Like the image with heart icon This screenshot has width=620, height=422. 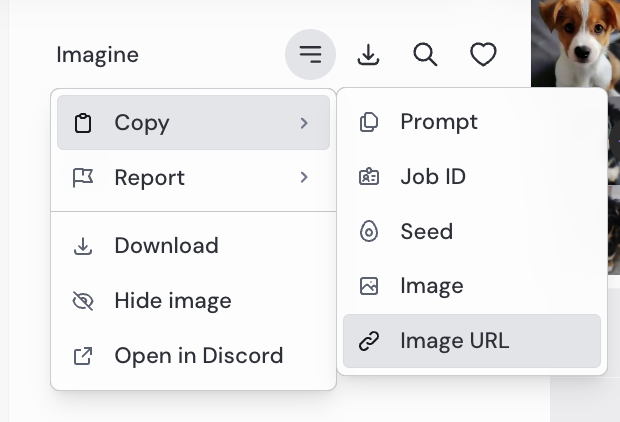(483, 55)
